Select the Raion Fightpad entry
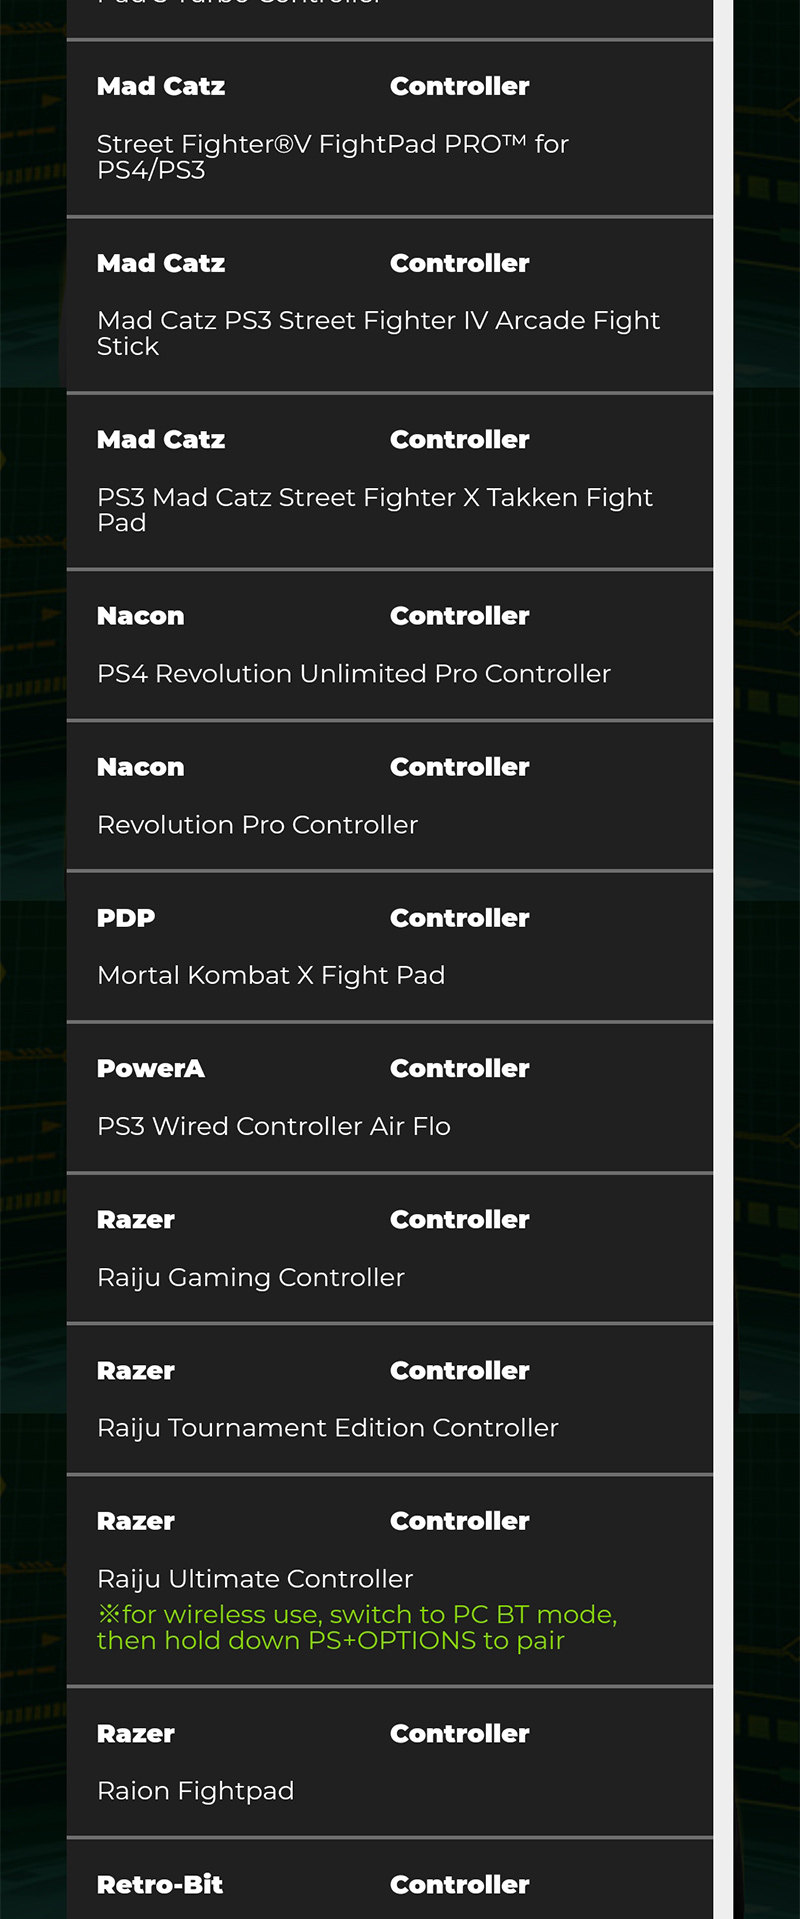 click(x=195, y=1791)
